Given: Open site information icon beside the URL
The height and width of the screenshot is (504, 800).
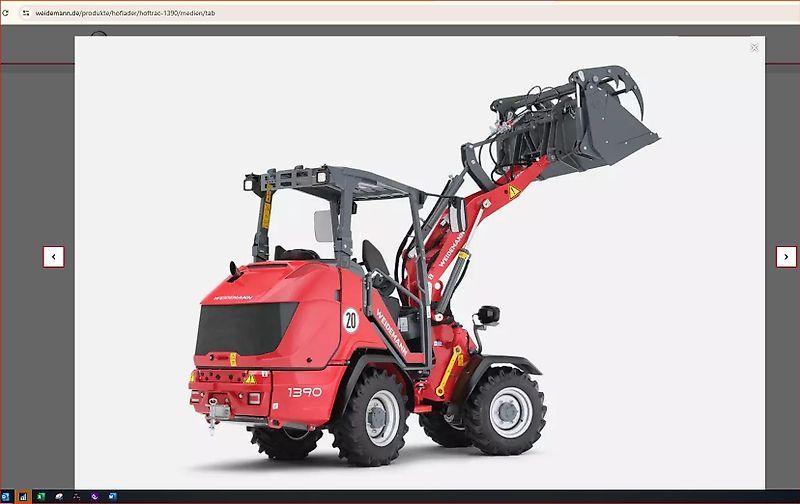Looking at the screenshot, I should pos(26,13).
